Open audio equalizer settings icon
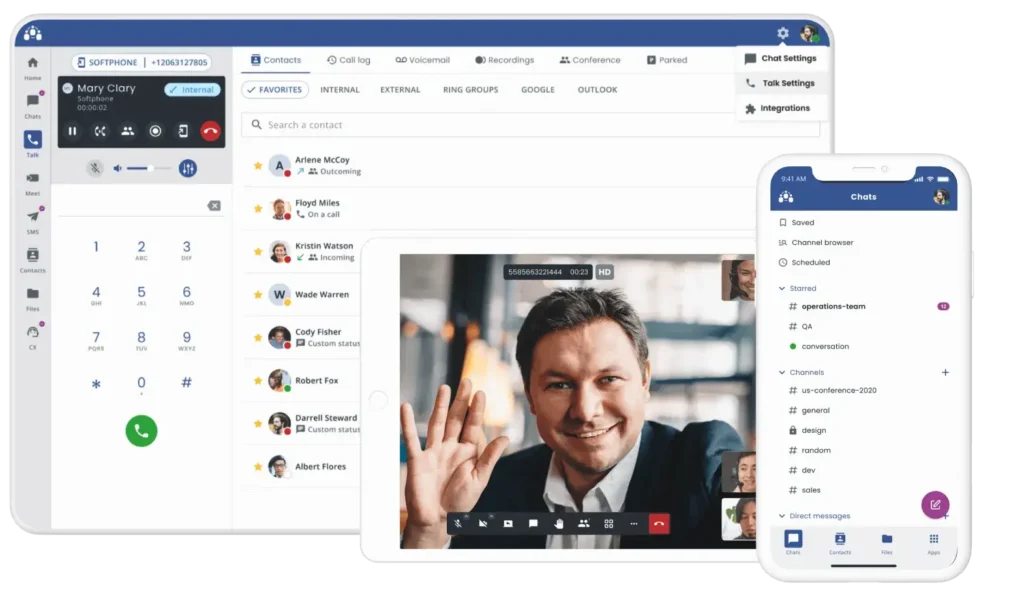The image size is (1024, 605). point(188,168)
